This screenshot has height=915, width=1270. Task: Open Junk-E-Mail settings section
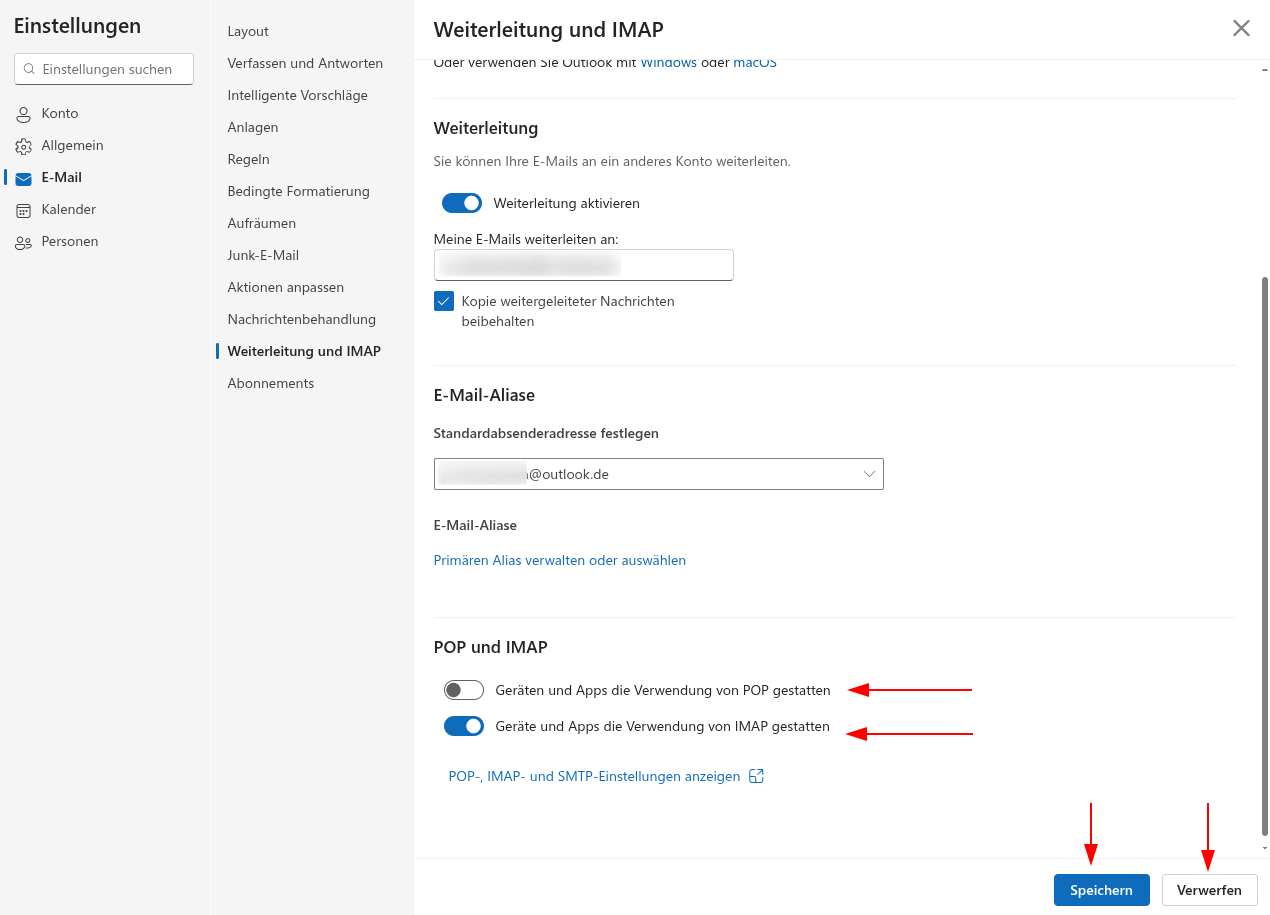(263, 255)
